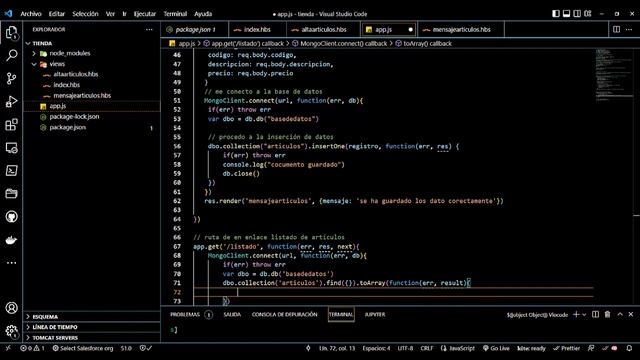Open the Terminal menu

point(175,14)
